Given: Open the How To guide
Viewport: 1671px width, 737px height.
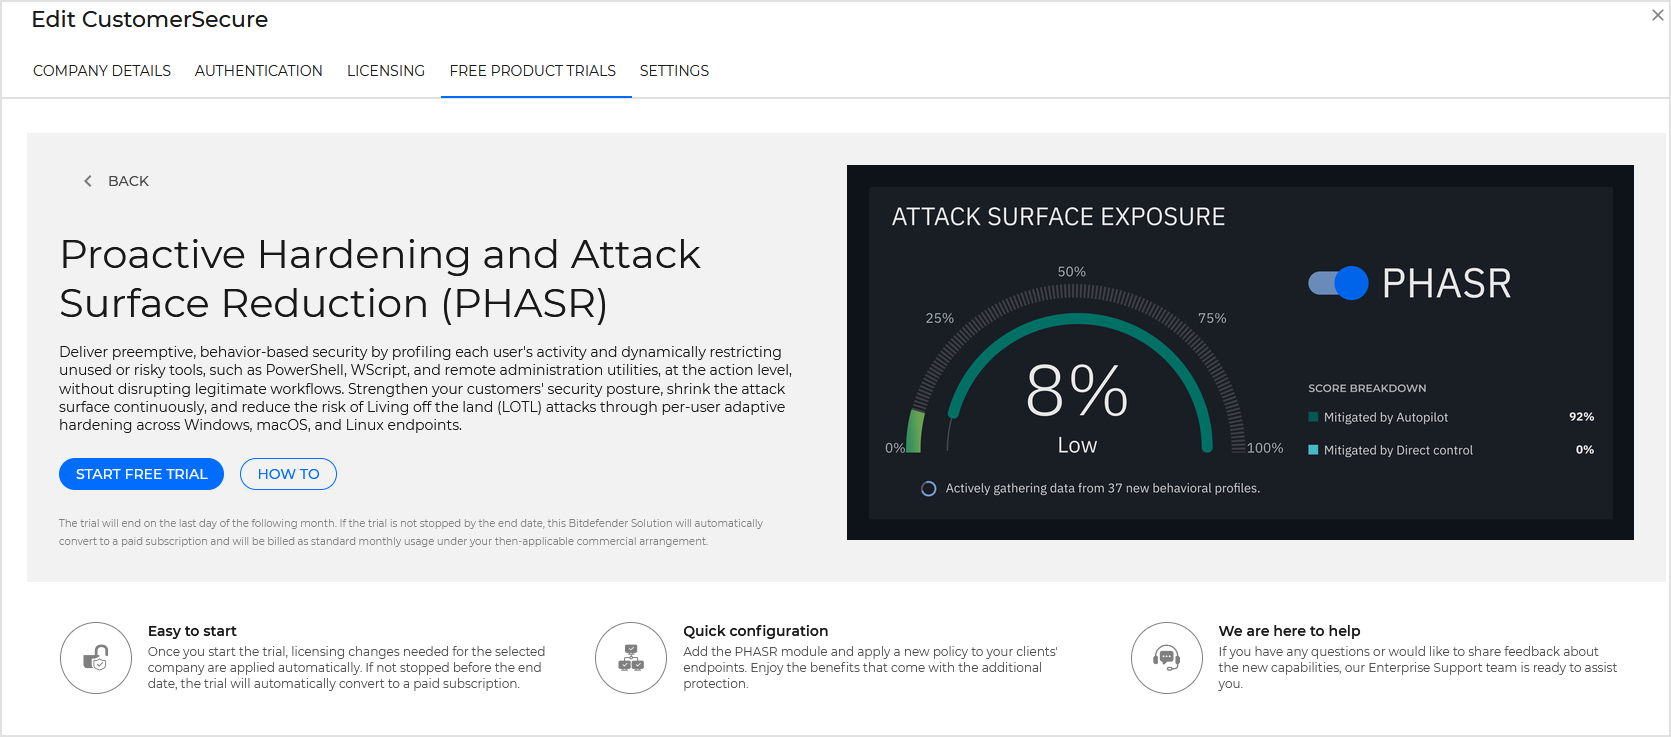Looking at the screenshot, I should pyautogui.click(x=288, y=474).
